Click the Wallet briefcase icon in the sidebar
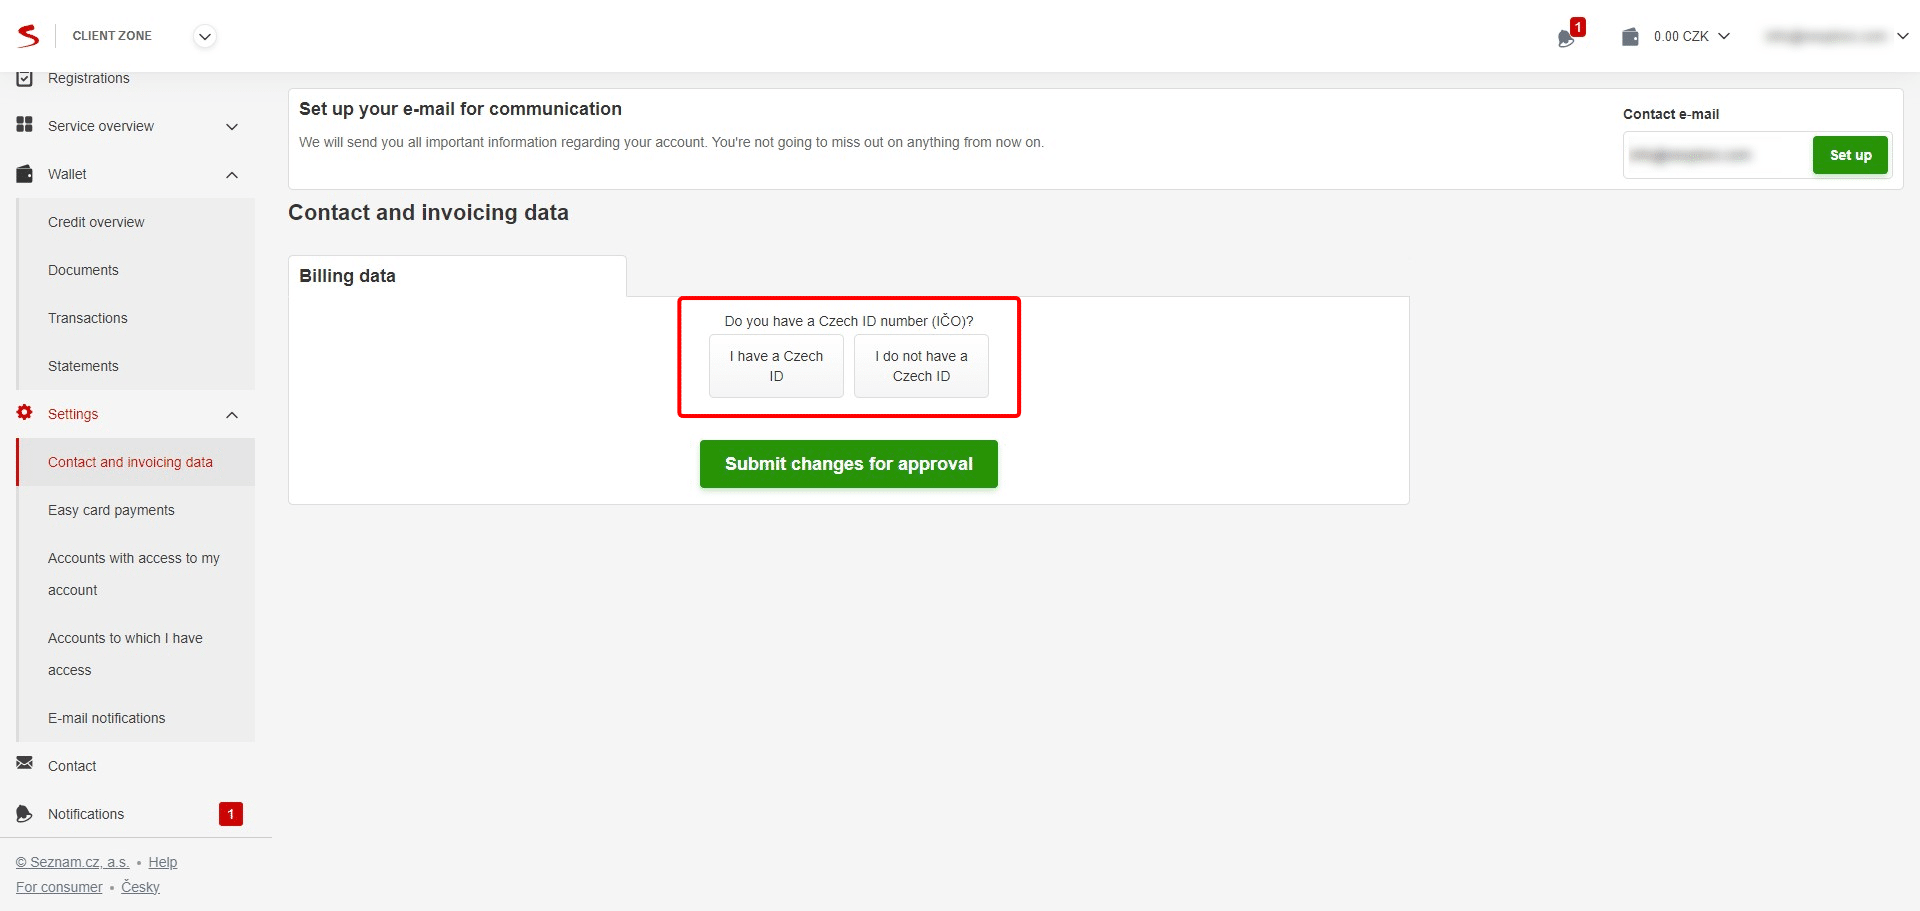 point(24,173)
